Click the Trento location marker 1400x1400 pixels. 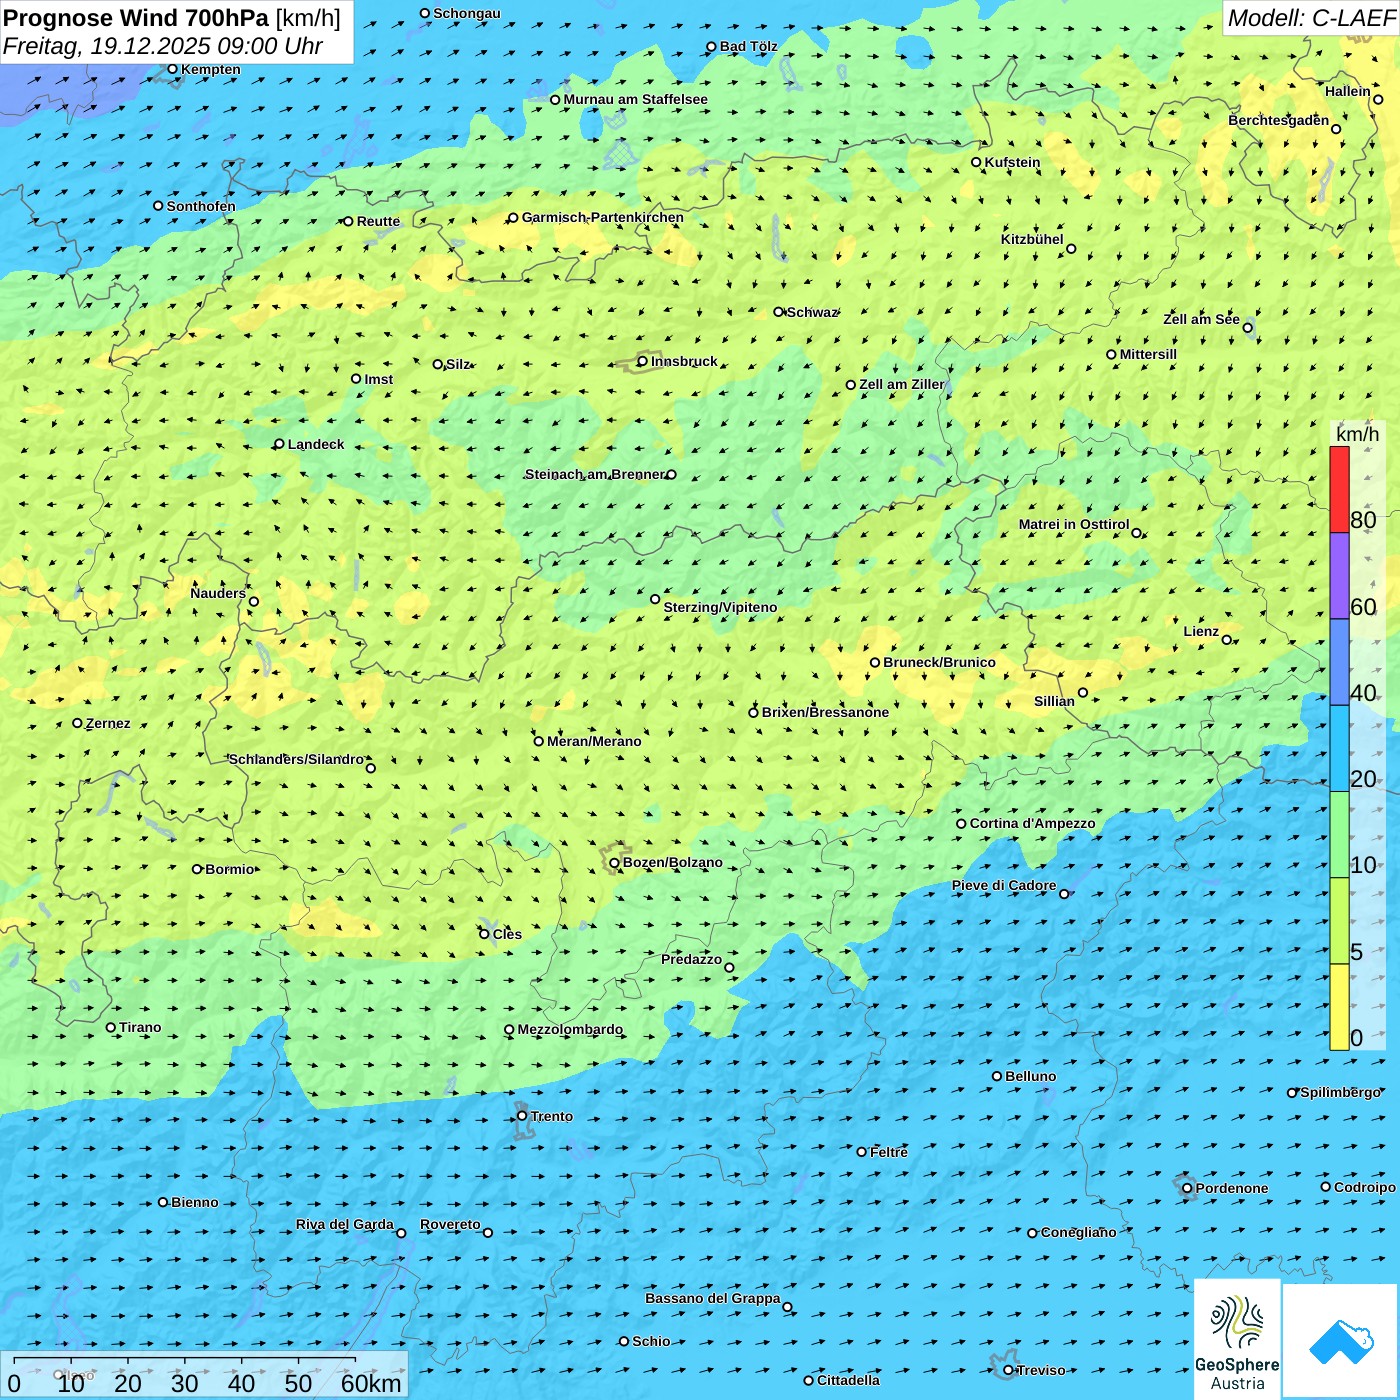(522, 1116)
